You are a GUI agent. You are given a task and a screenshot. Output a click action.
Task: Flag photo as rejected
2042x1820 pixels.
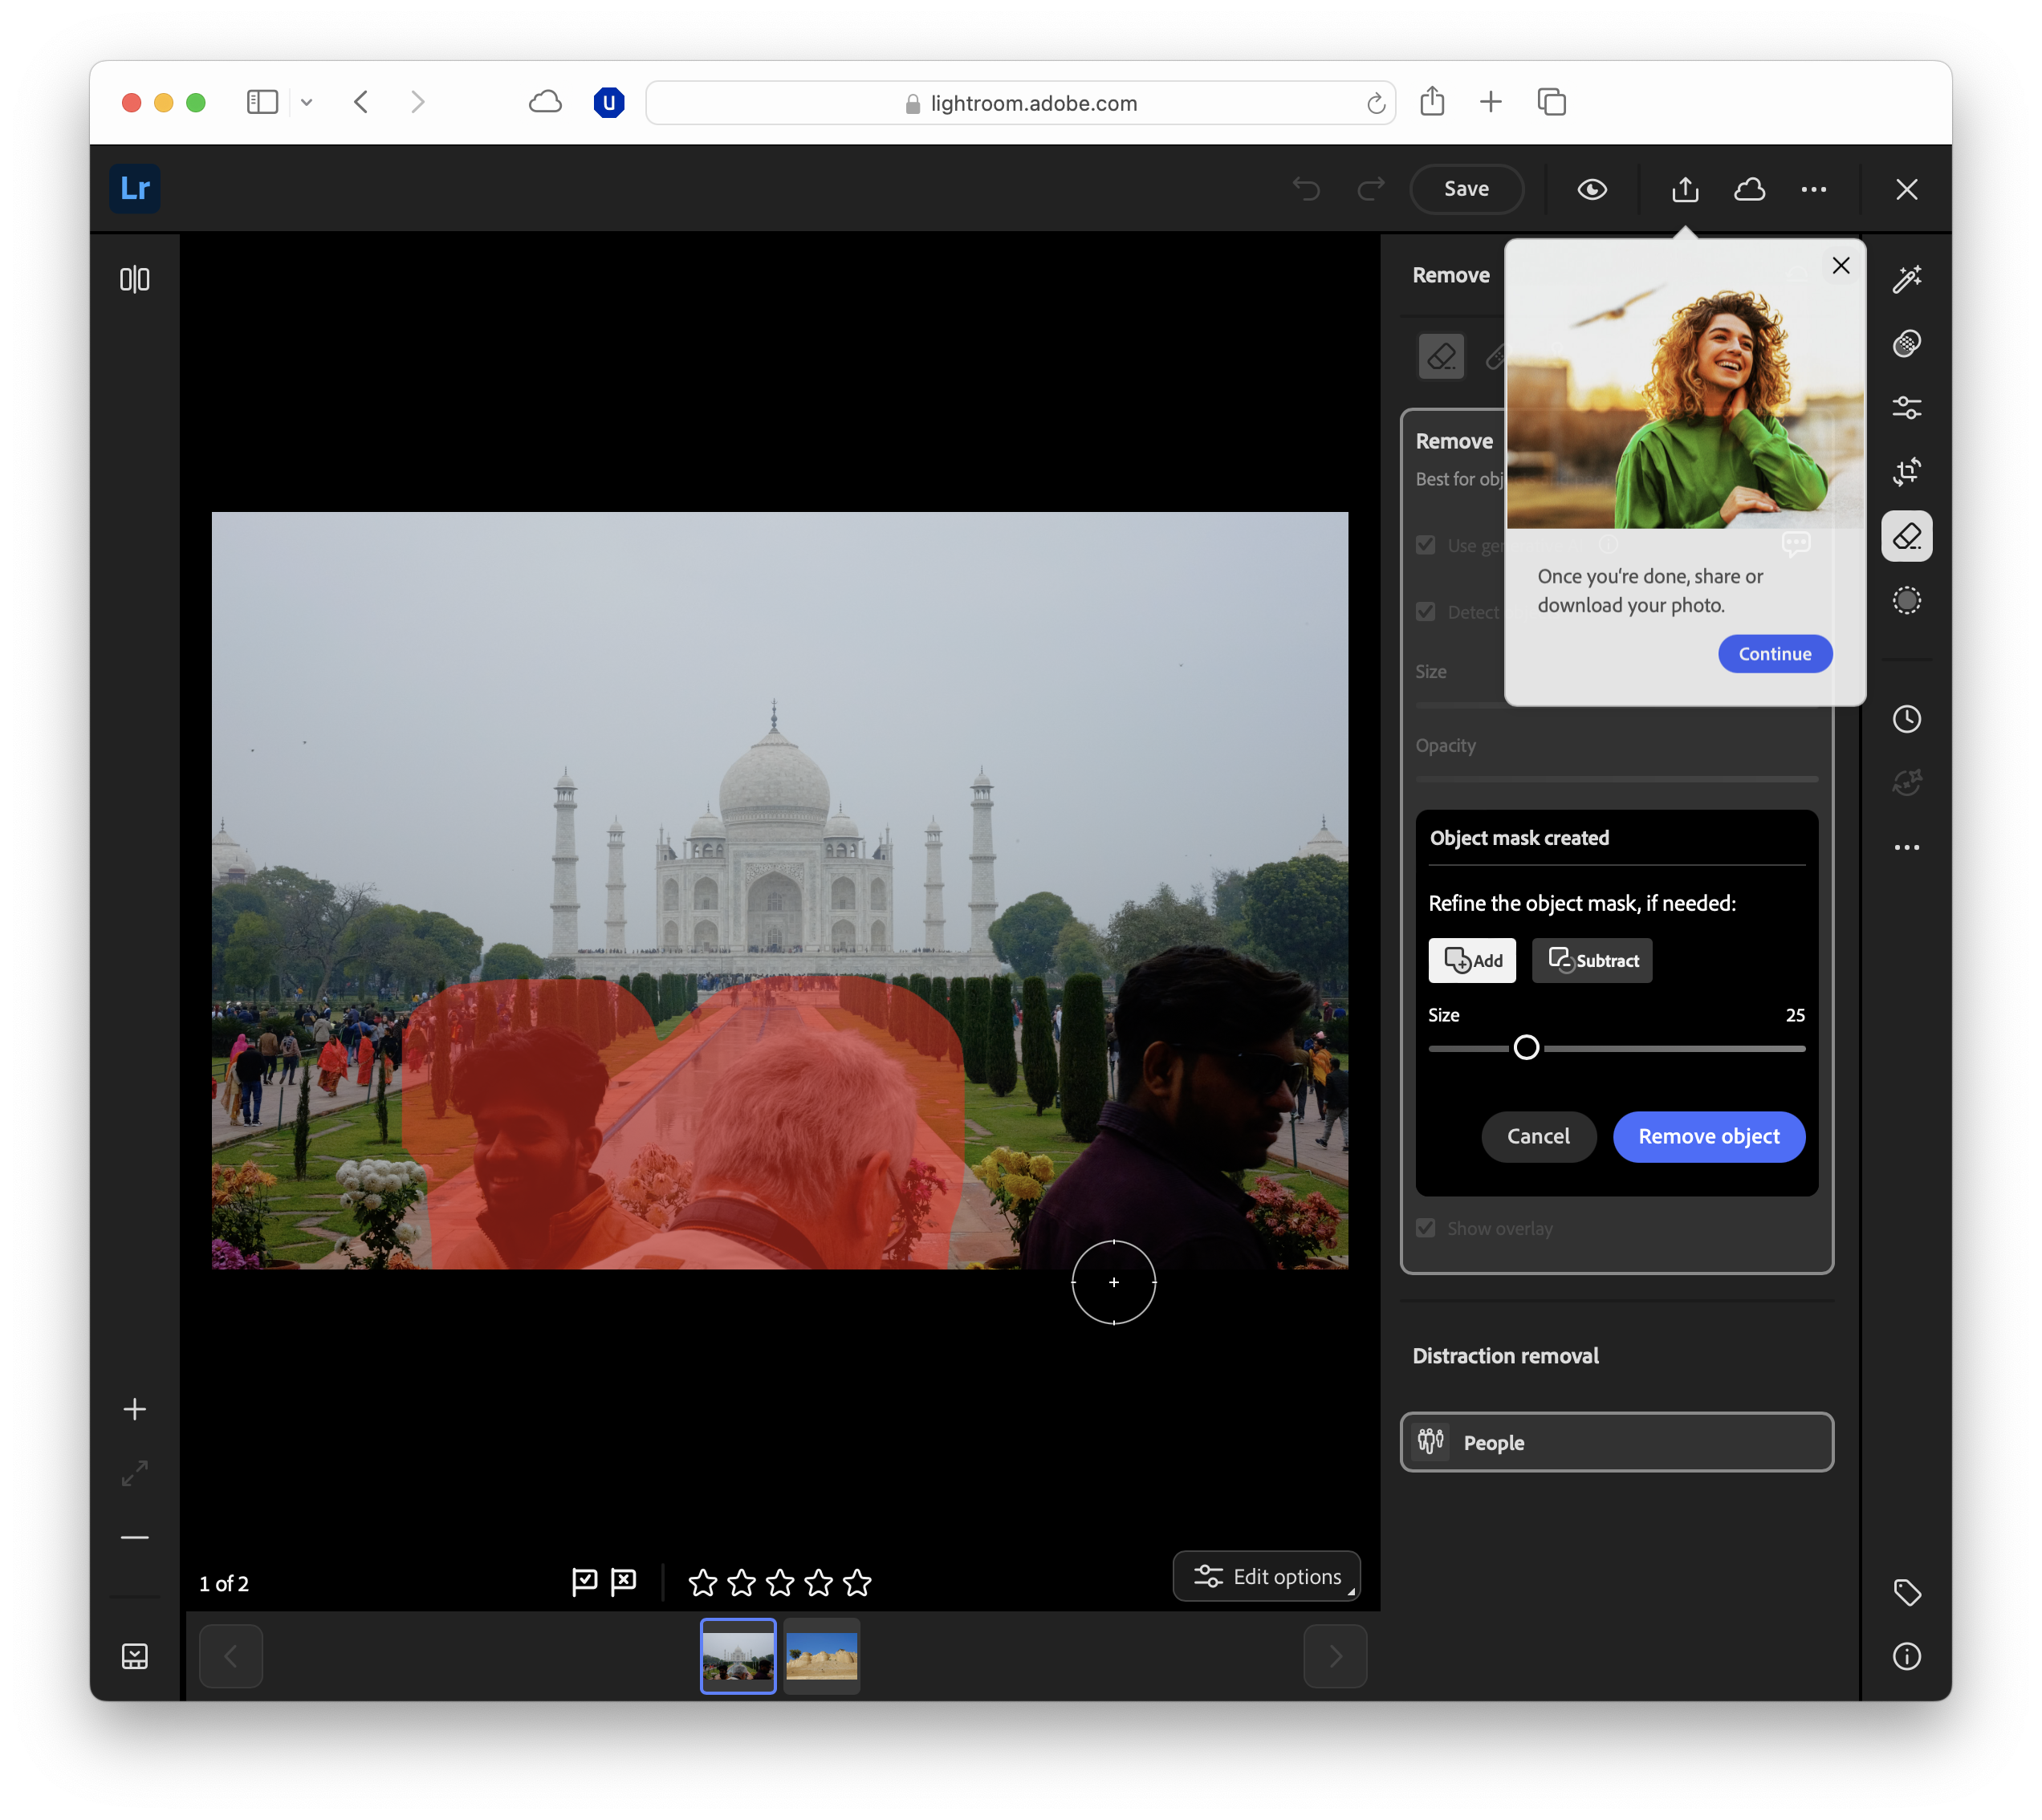click(623, 1581)
